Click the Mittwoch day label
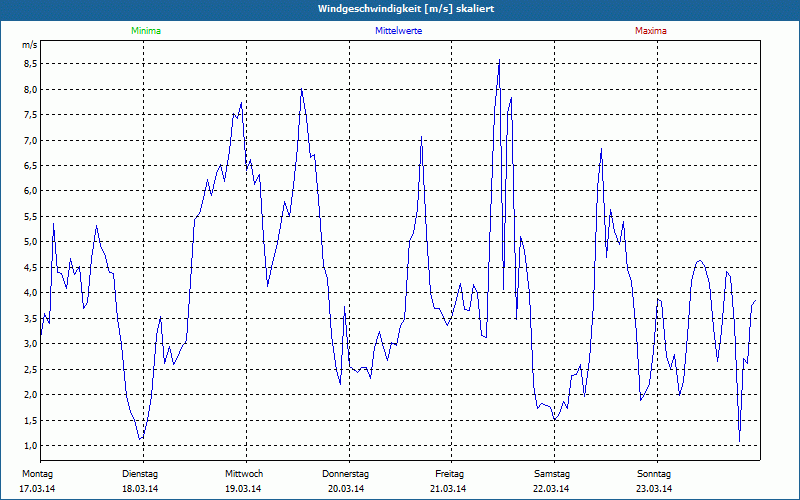The width and height of the screenshot is (800, 500). click(244, 474)
